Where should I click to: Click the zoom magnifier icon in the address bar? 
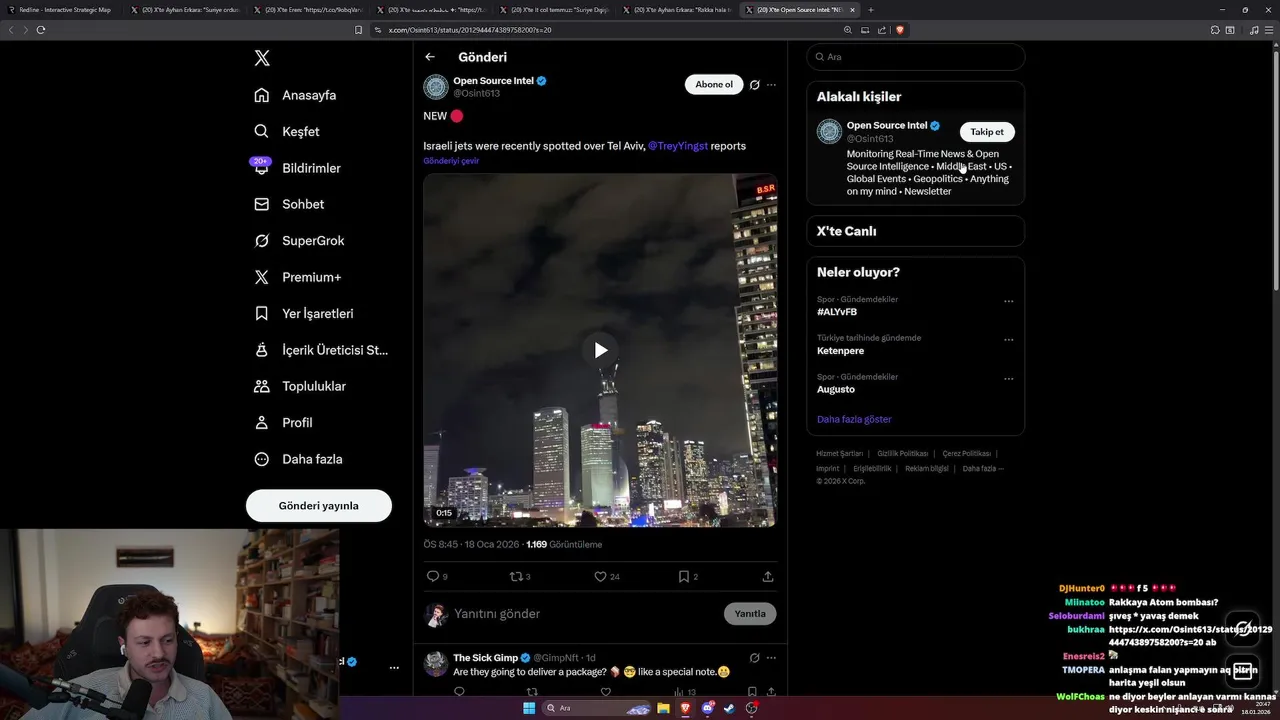848,30
